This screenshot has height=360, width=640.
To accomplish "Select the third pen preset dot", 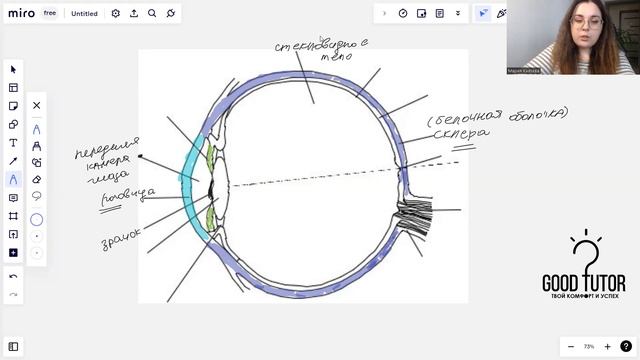I will [x=36, y=253].
